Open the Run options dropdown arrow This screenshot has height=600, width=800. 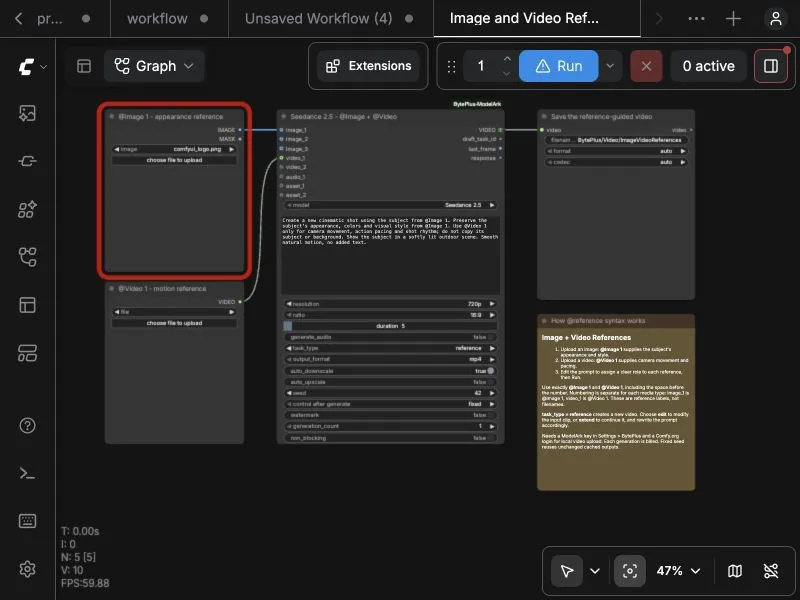coord(610,66)
